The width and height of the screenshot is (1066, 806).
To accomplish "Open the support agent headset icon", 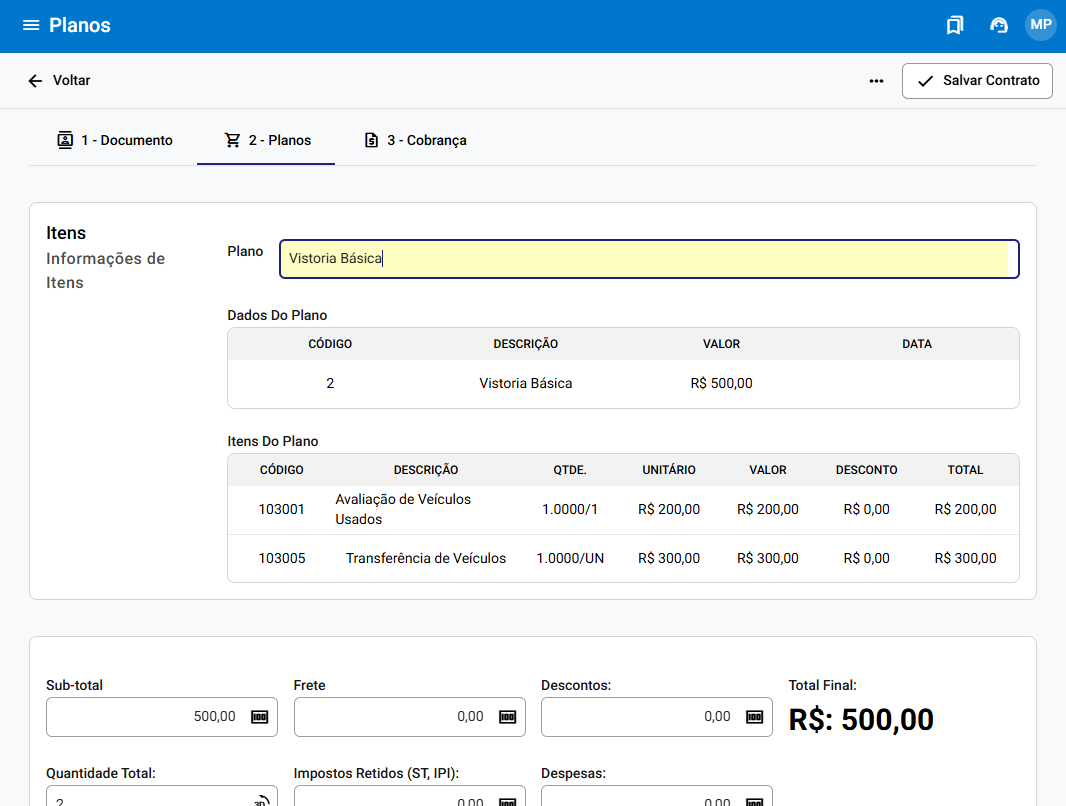I will pos(998,25).
